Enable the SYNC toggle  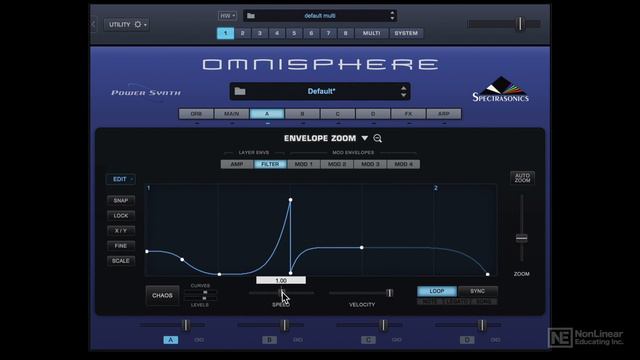477,291
